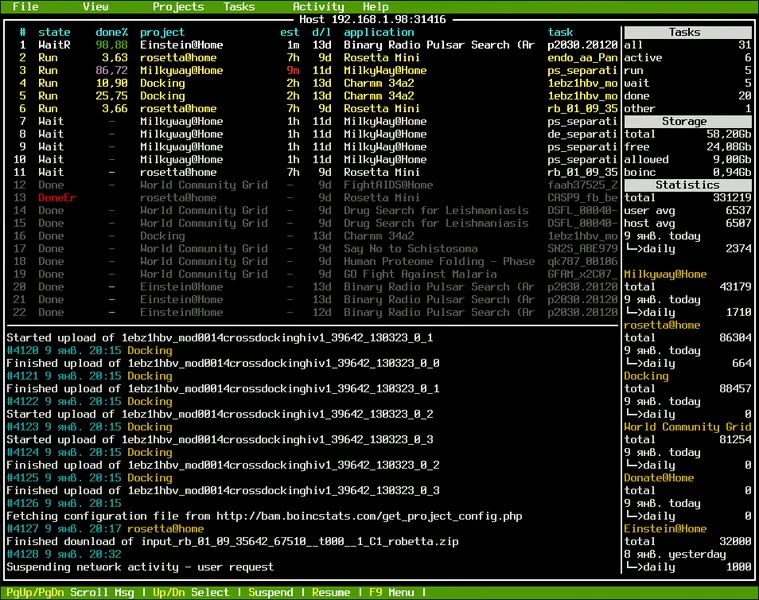
Task: Select row 19 GO Fight Against Malaria
Action: click(312, 274)
